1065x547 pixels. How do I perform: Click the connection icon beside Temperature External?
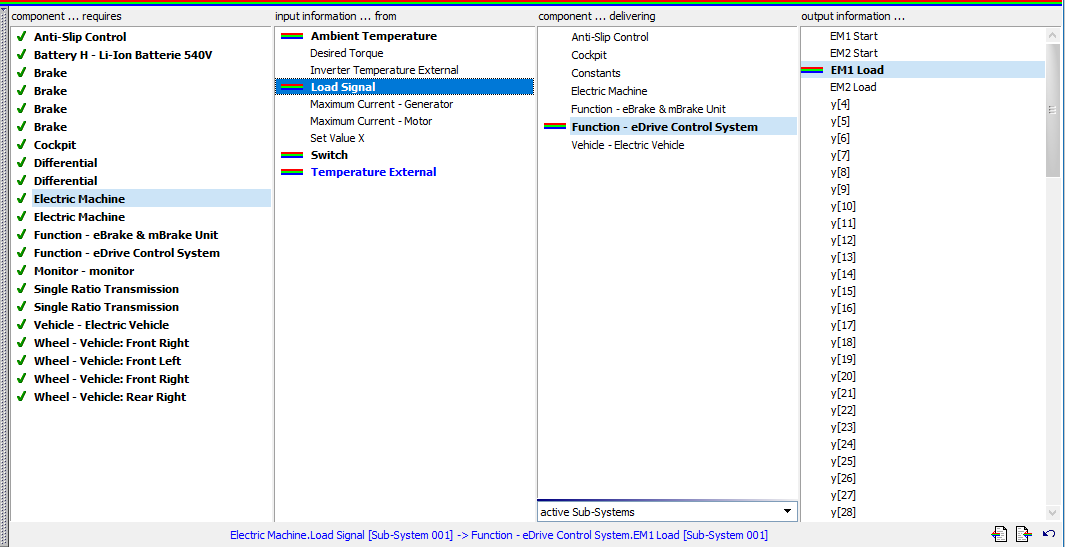pyautogui.click(x=292, y=172)
